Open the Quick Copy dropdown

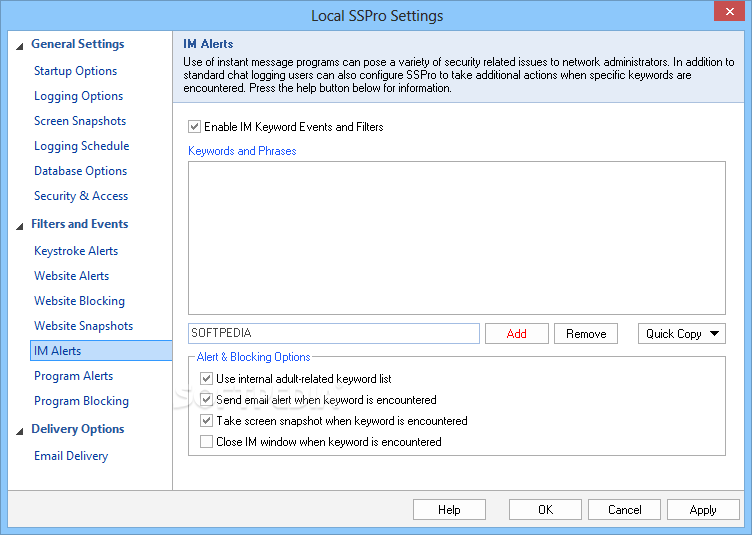[x=682, y=334]
